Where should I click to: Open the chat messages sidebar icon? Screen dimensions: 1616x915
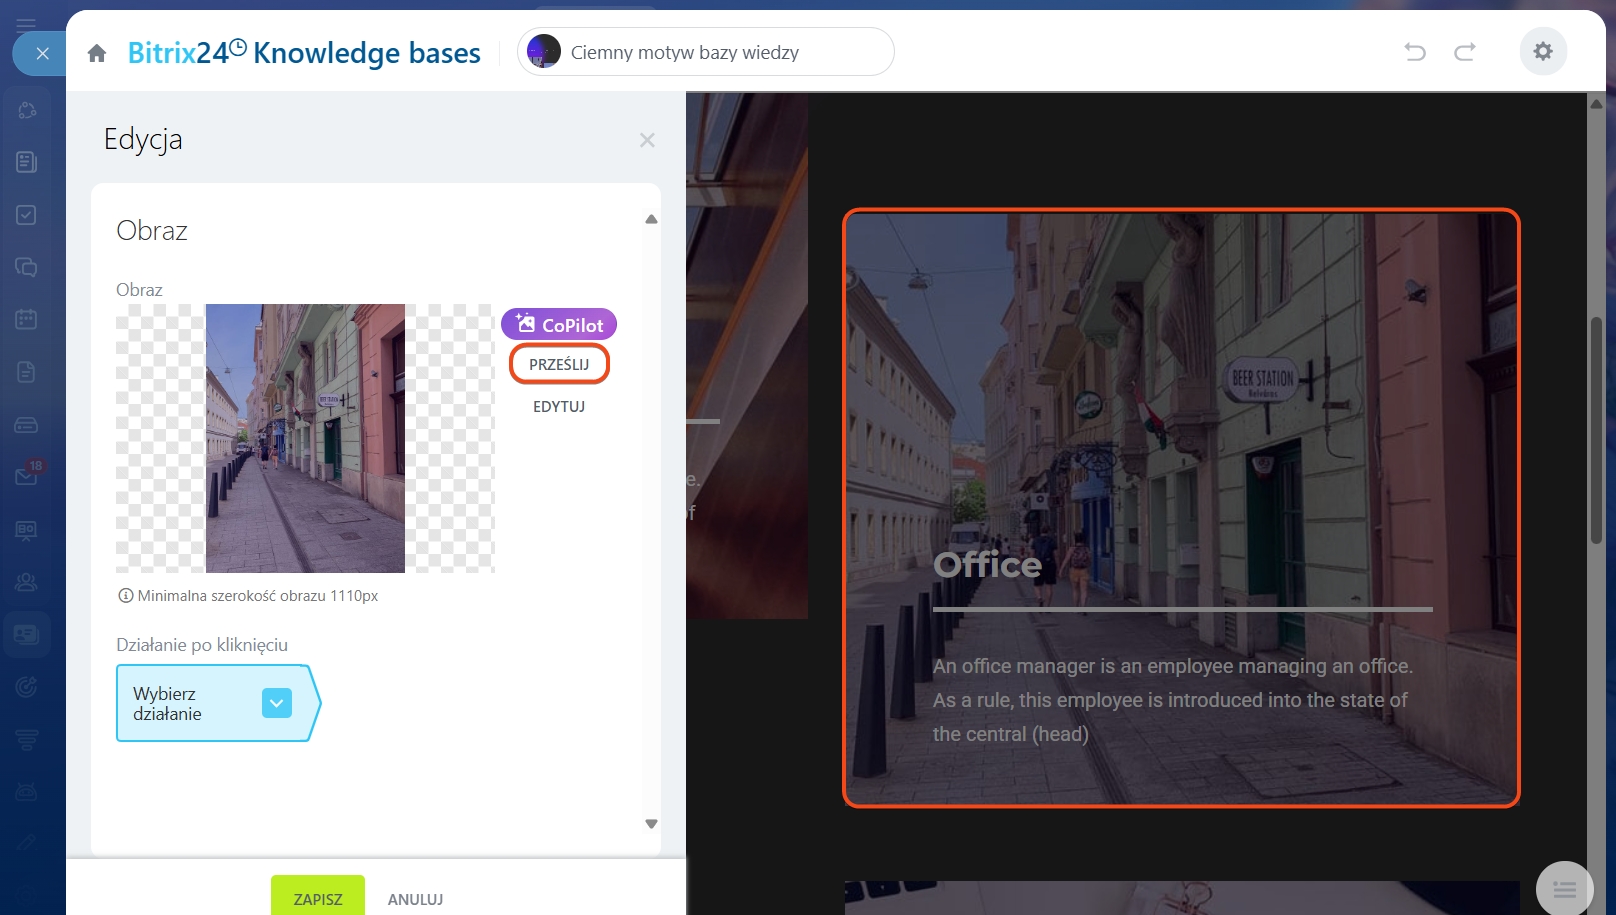(x=27, y=267)
